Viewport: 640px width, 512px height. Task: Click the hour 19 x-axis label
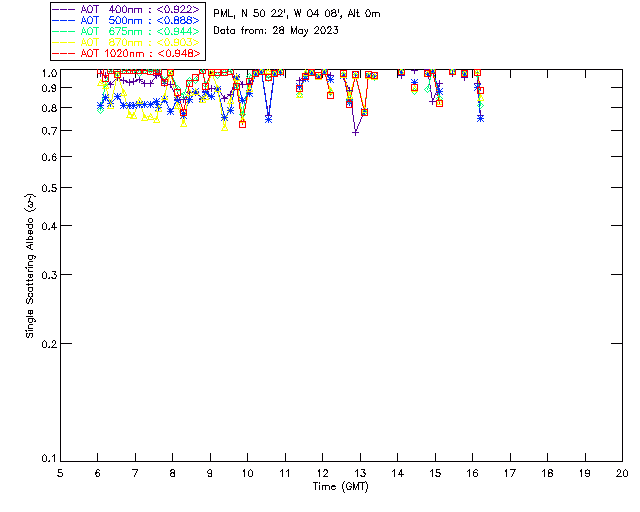(x=585, y=473)
